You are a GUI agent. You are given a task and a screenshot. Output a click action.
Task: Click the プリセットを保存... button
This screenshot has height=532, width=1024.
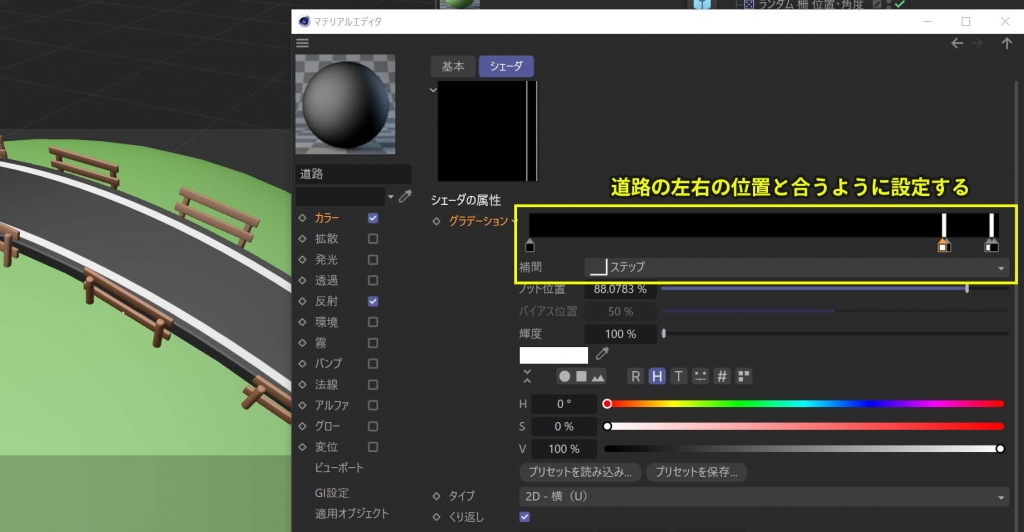pyautogui.click(x=696, y=472)
